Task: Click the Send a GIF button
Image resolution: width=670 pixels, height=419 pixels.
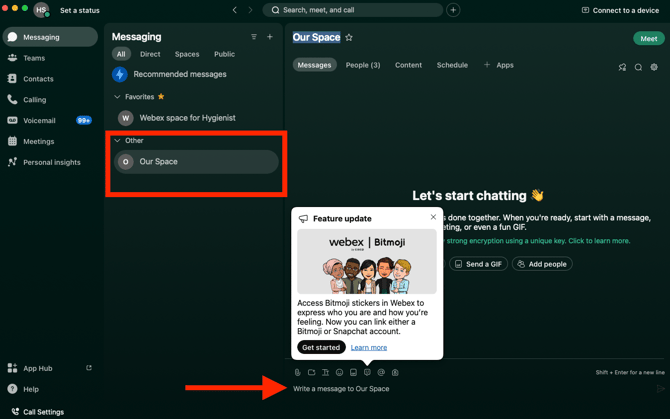Action: click(479, 264)
